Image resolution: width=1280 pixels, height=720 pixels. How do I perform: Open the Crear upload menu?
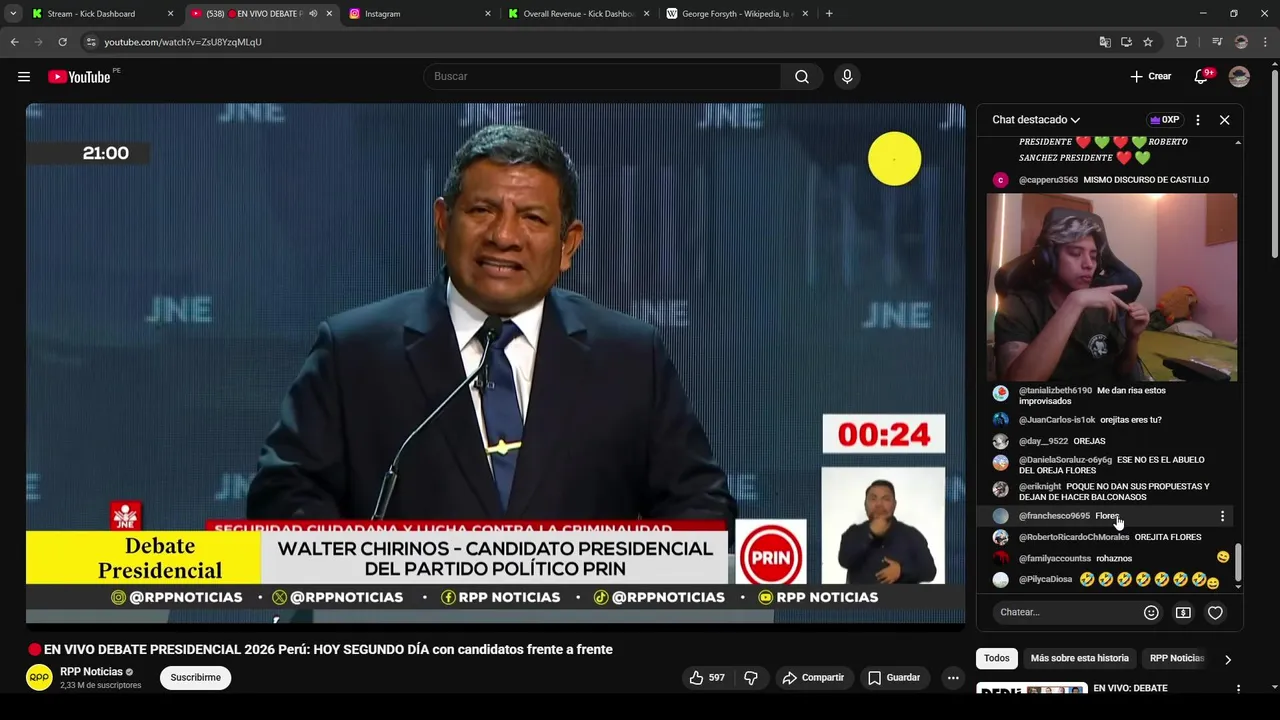(x=1150, y=76)
